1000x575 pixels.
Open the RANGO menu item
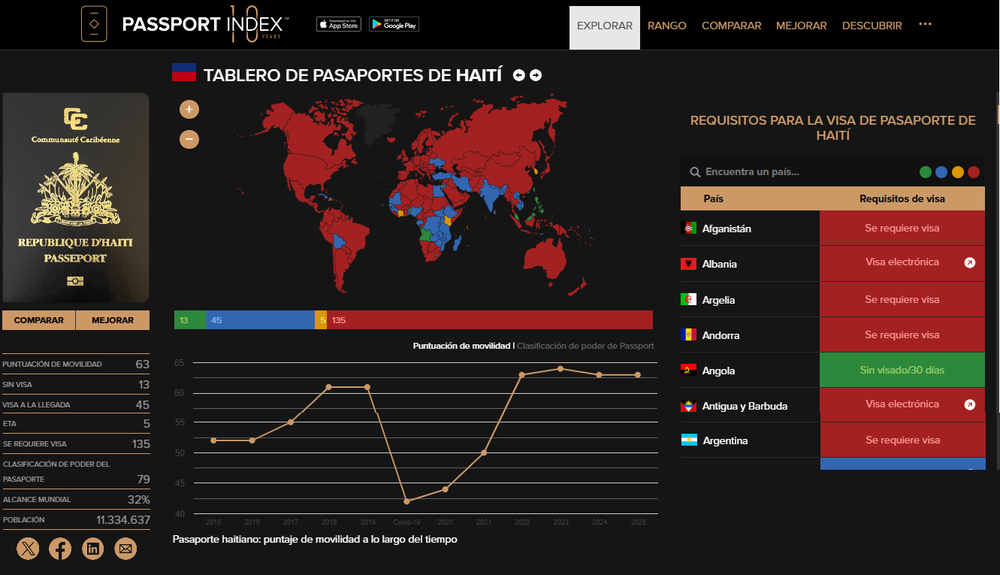pyautogui.click(x=667, y=25)
